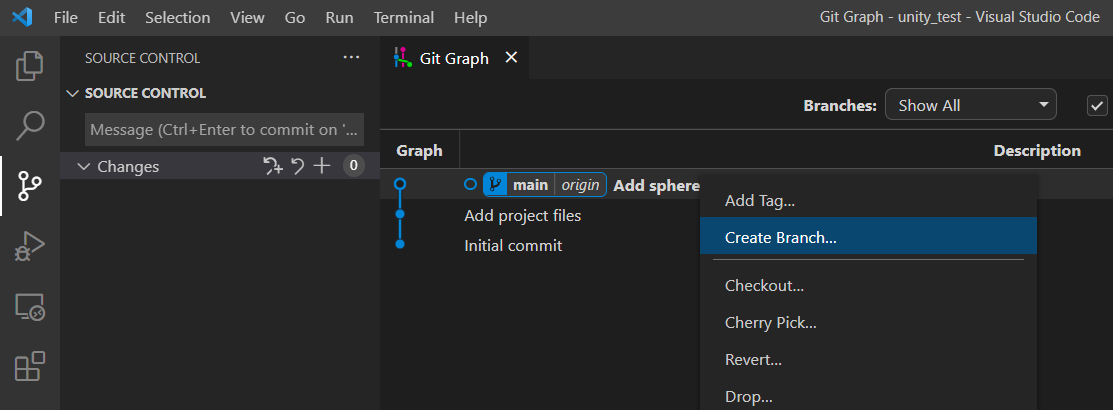Stage all changes with the plus icon
Viewport: 1113px width, 410px height.
[x=322, y=167]
